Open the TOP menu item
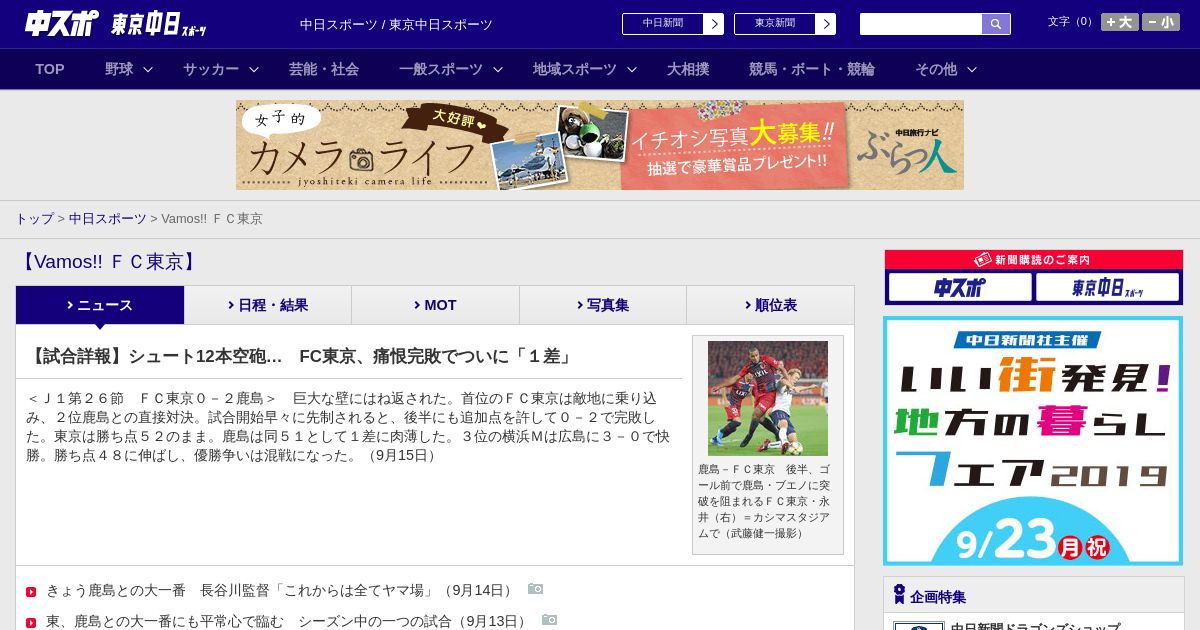 point(50,69)
